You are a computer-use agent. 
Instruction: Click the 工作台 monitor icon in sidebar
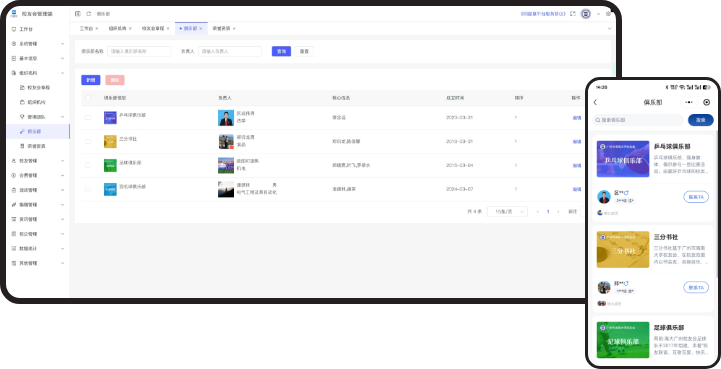pos(14,29)
